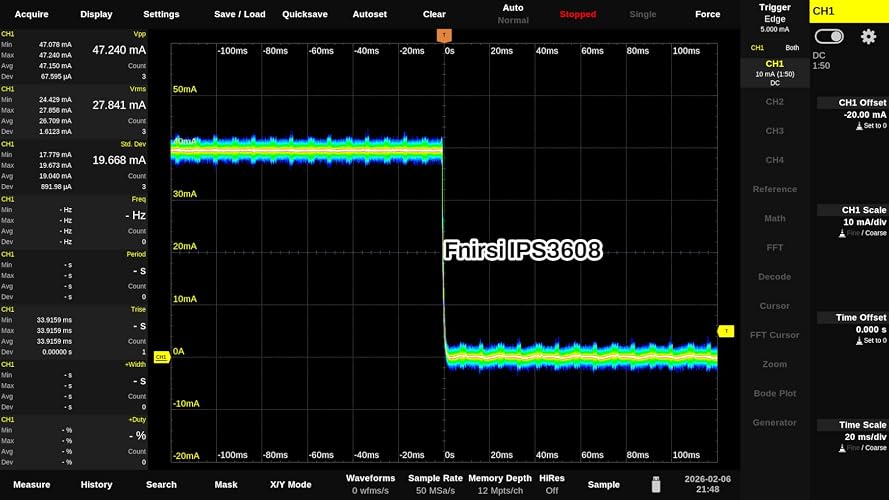Click the Waveforms 0 wfms/s readout

370,485
